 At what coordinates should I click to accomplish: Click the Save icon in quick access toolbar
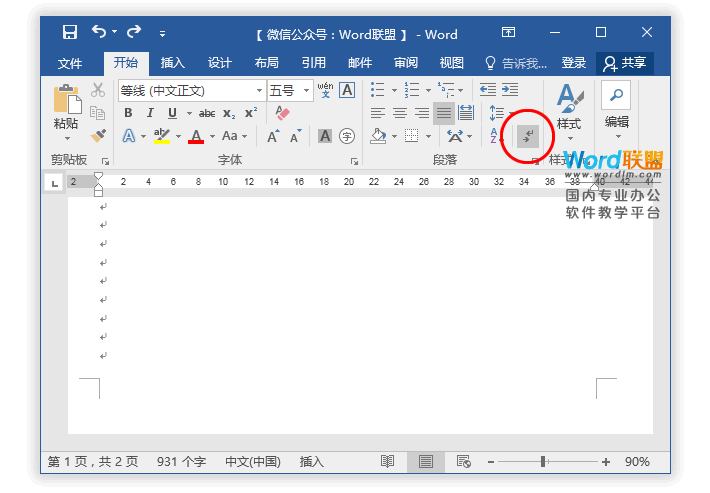click(70, 34)
